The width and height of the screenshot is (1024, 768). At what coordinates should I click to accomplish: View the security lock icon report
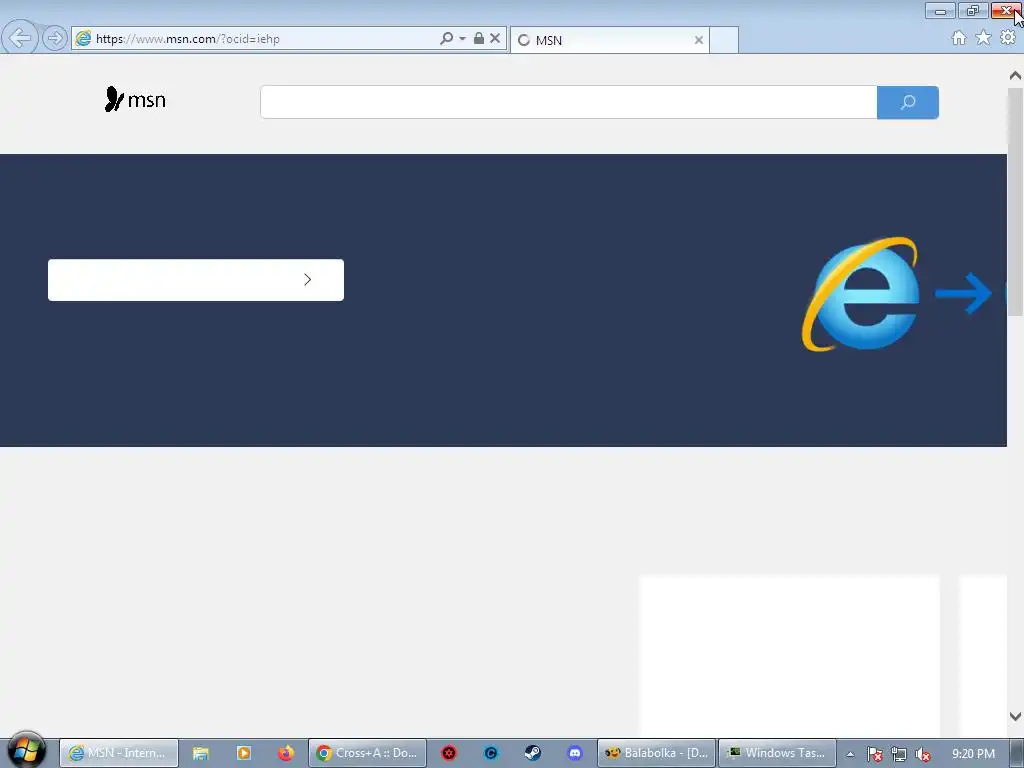click(x=479, y=39)
